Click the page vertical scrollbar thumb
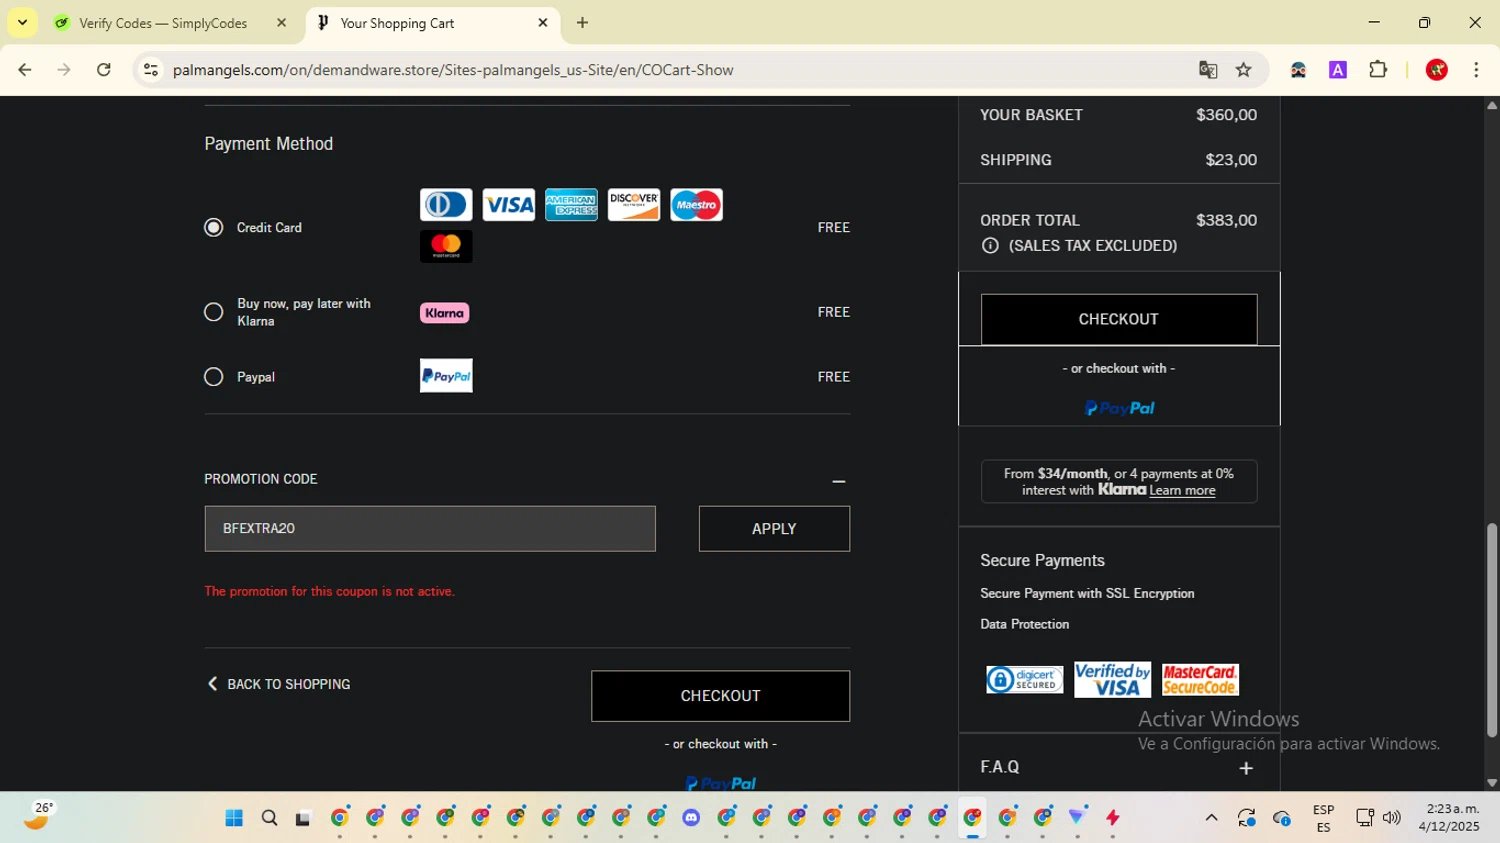 1492,630
